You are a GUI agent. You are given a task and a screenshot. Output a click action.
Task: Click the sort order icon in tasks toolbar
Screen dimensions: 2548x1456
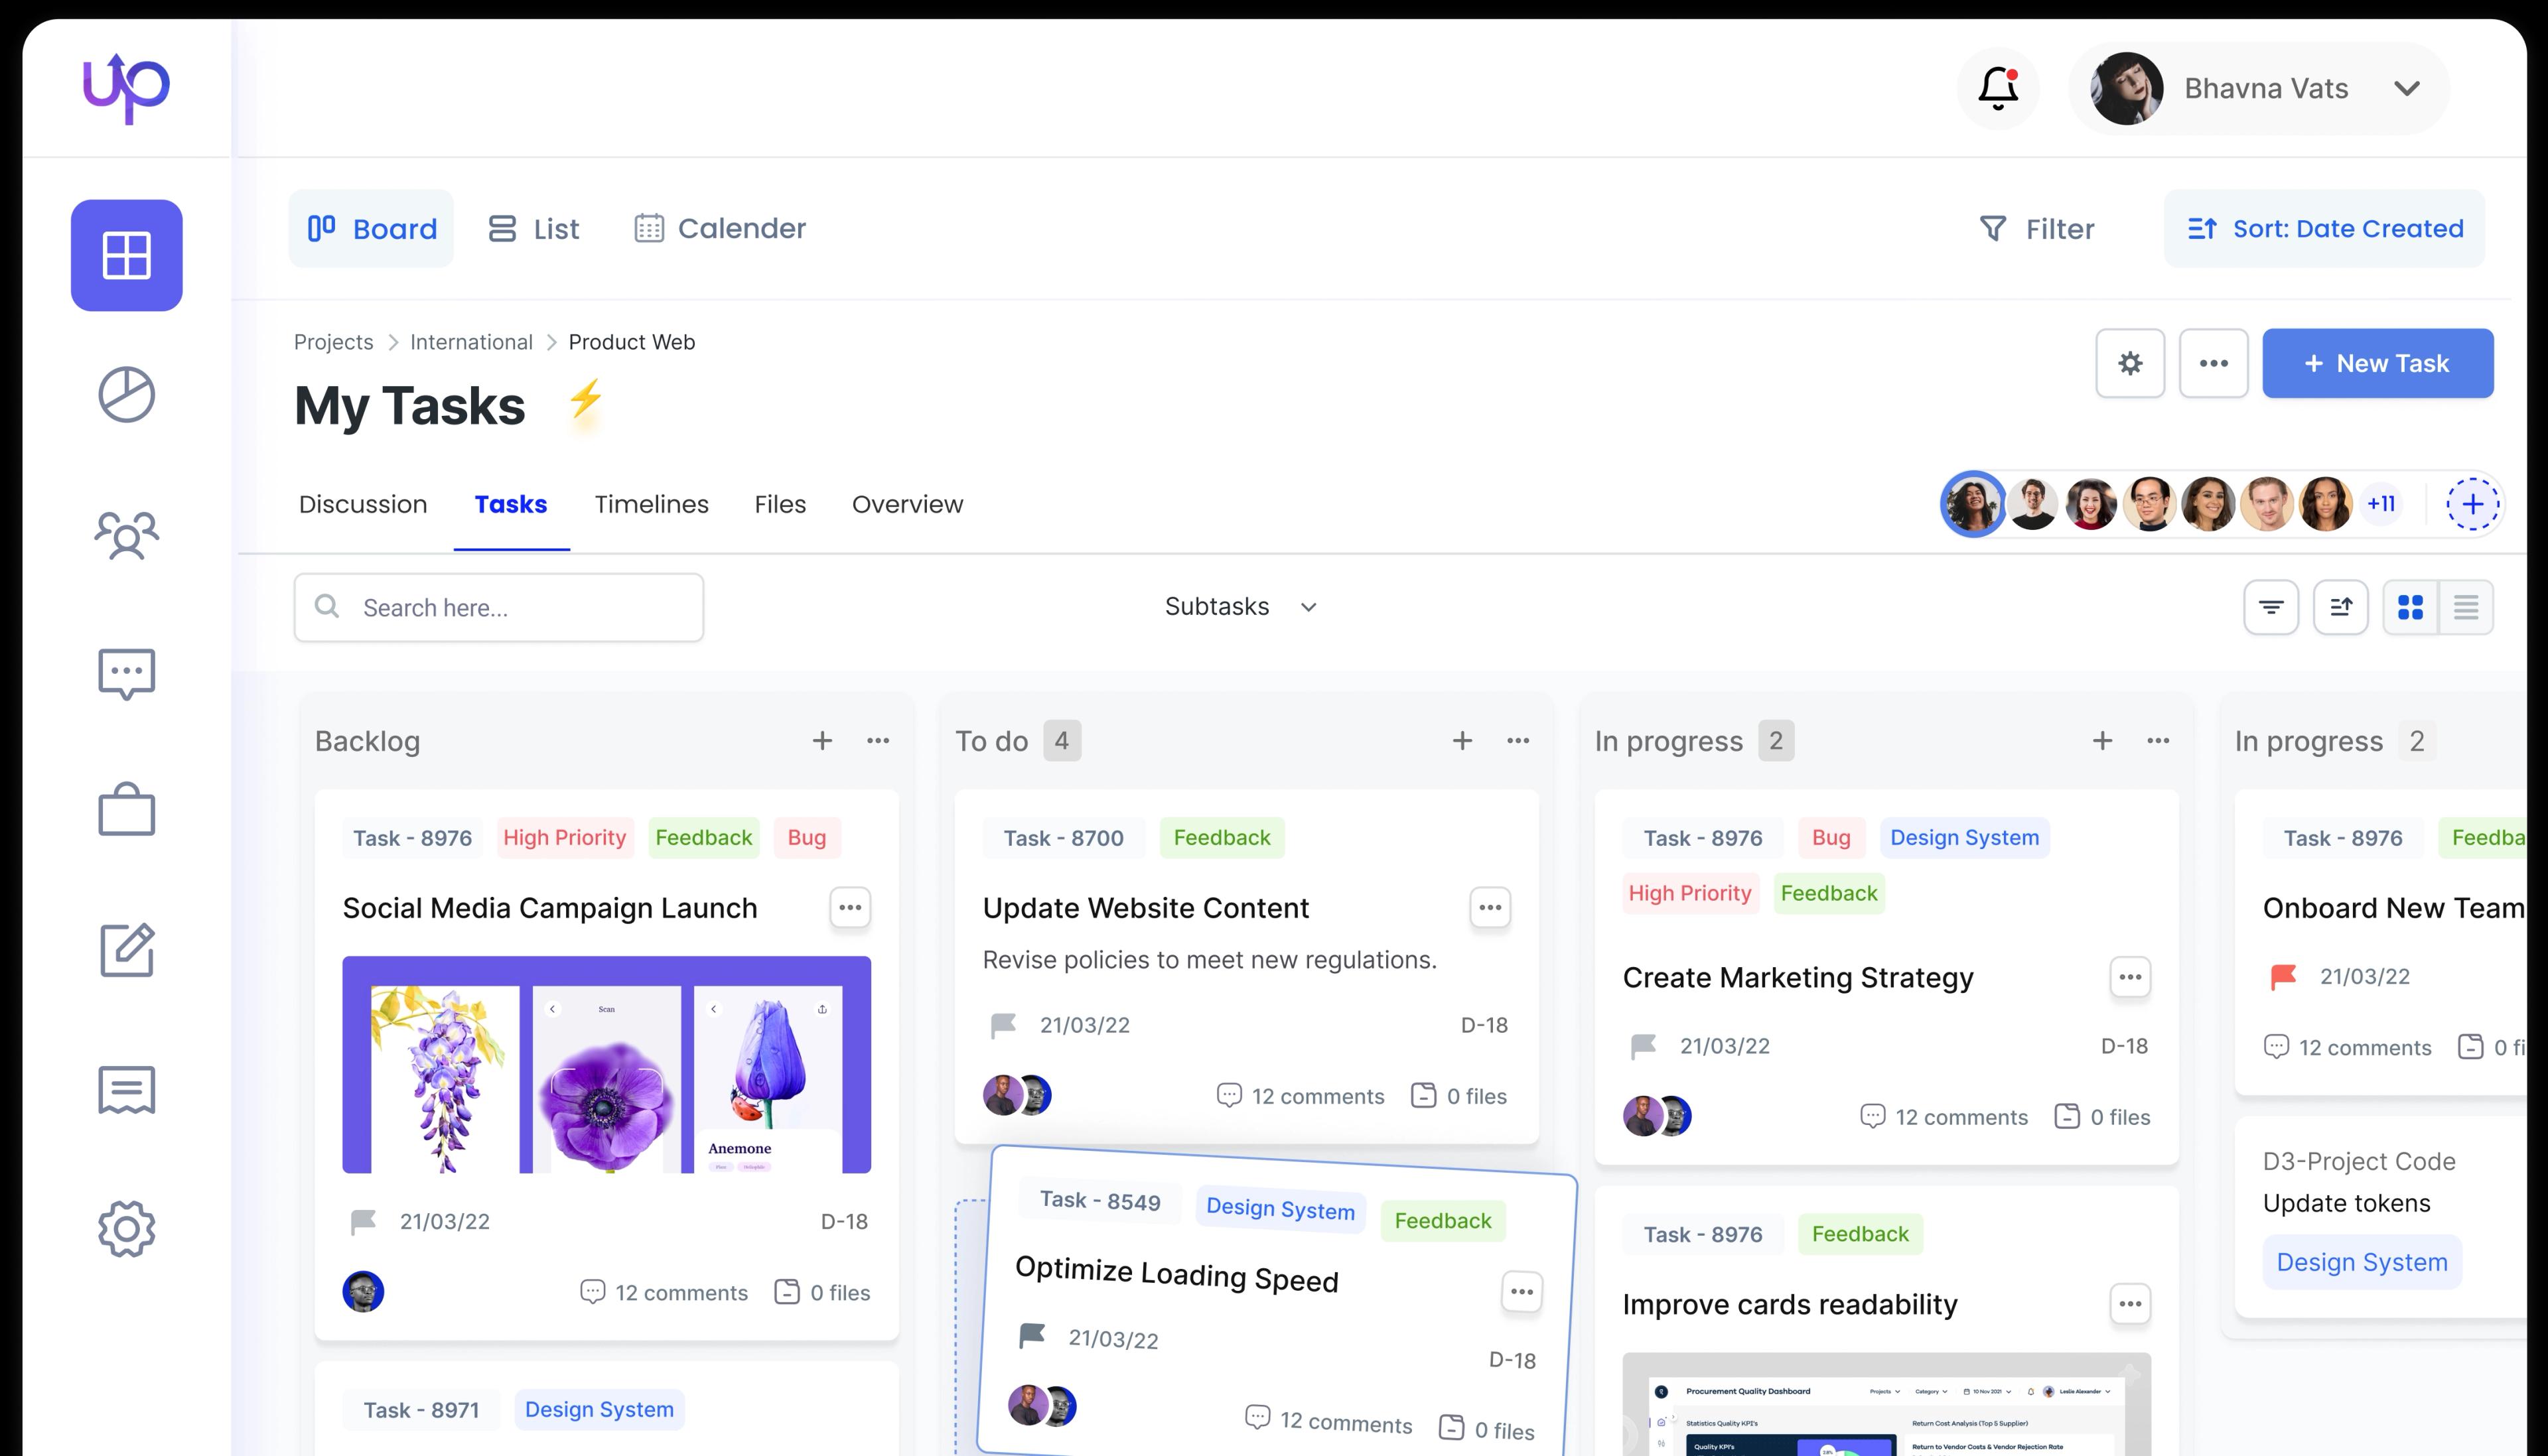point(2341,607)
